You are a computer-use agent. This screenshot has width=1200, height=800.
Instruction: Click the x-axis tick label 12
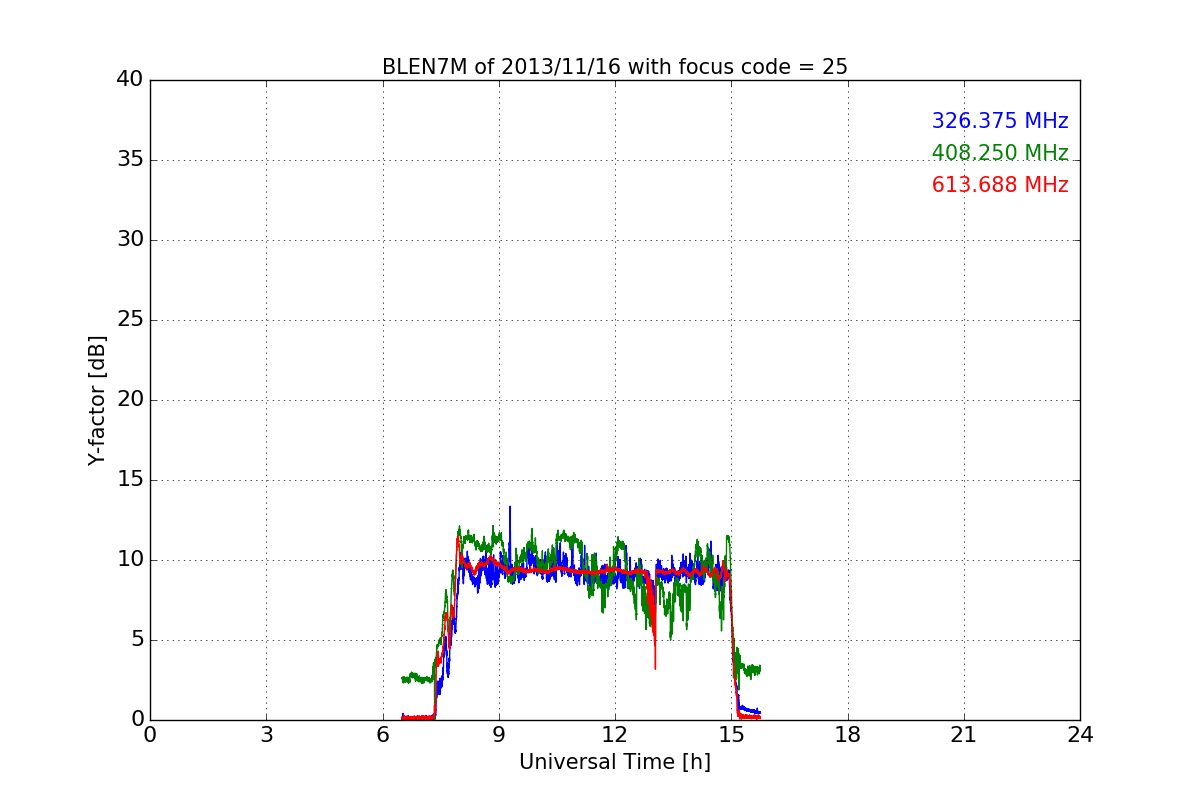pos(615,735)
